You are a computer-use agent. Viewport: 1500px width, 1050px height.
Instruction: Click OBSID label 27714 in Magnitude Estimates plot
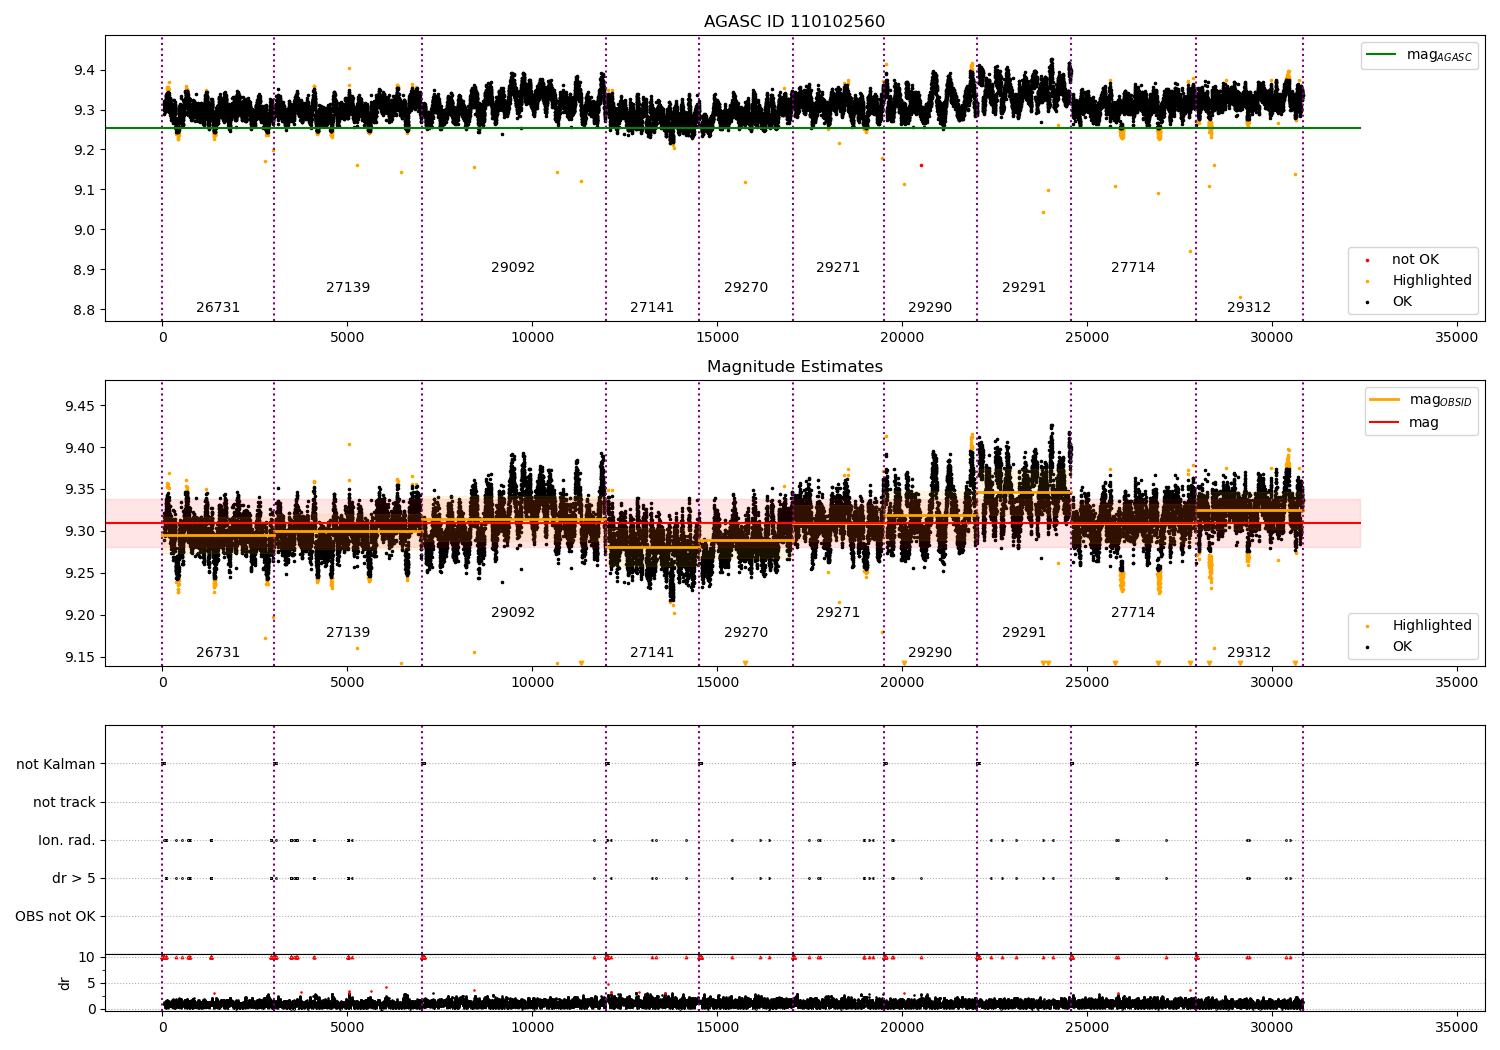coord(1133,613)
